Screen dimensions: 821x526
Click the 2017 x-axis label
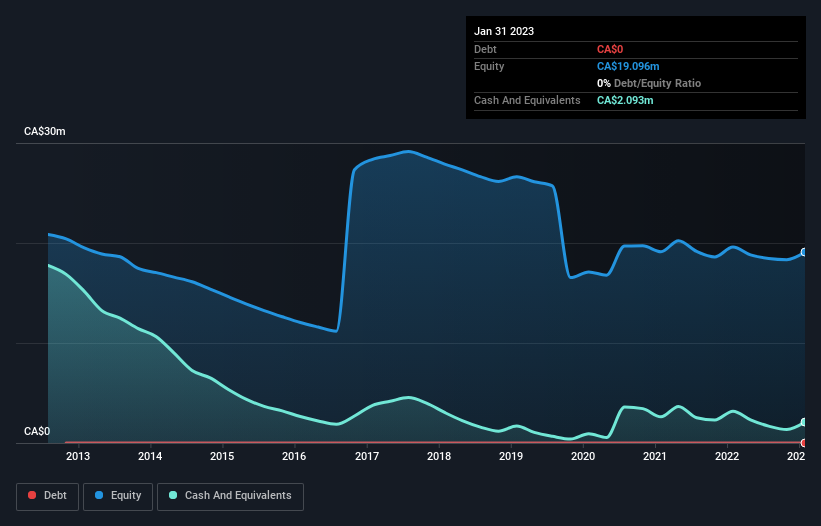click(367, 456)
